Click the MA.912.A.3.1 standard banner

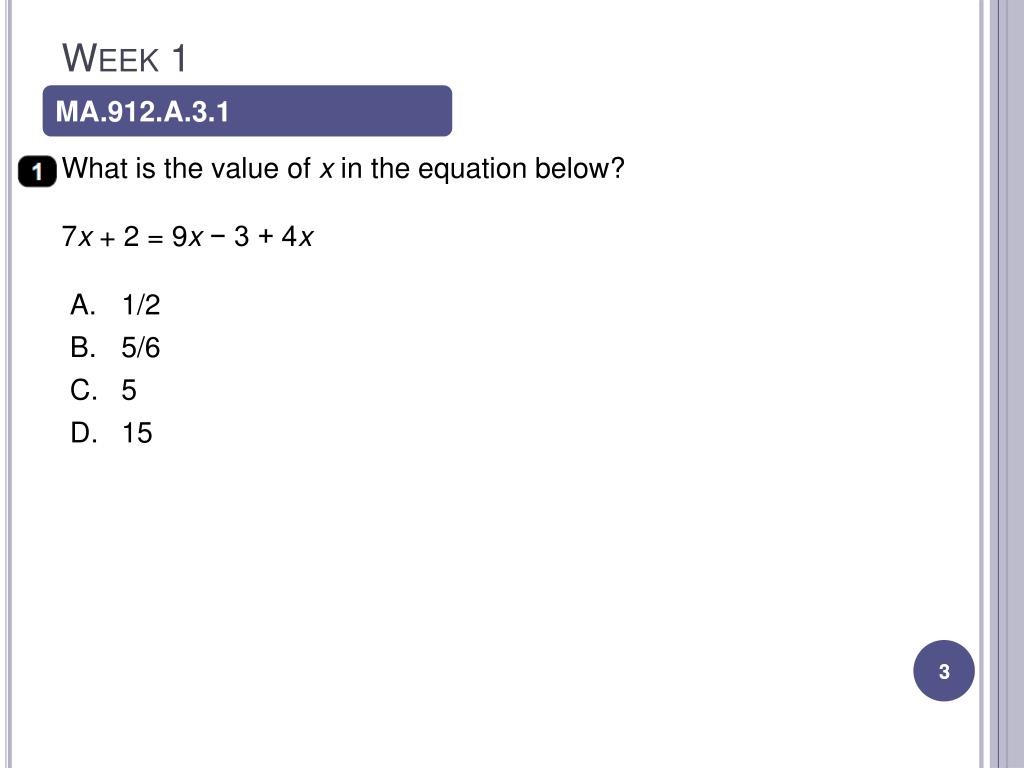coord(247,111)
